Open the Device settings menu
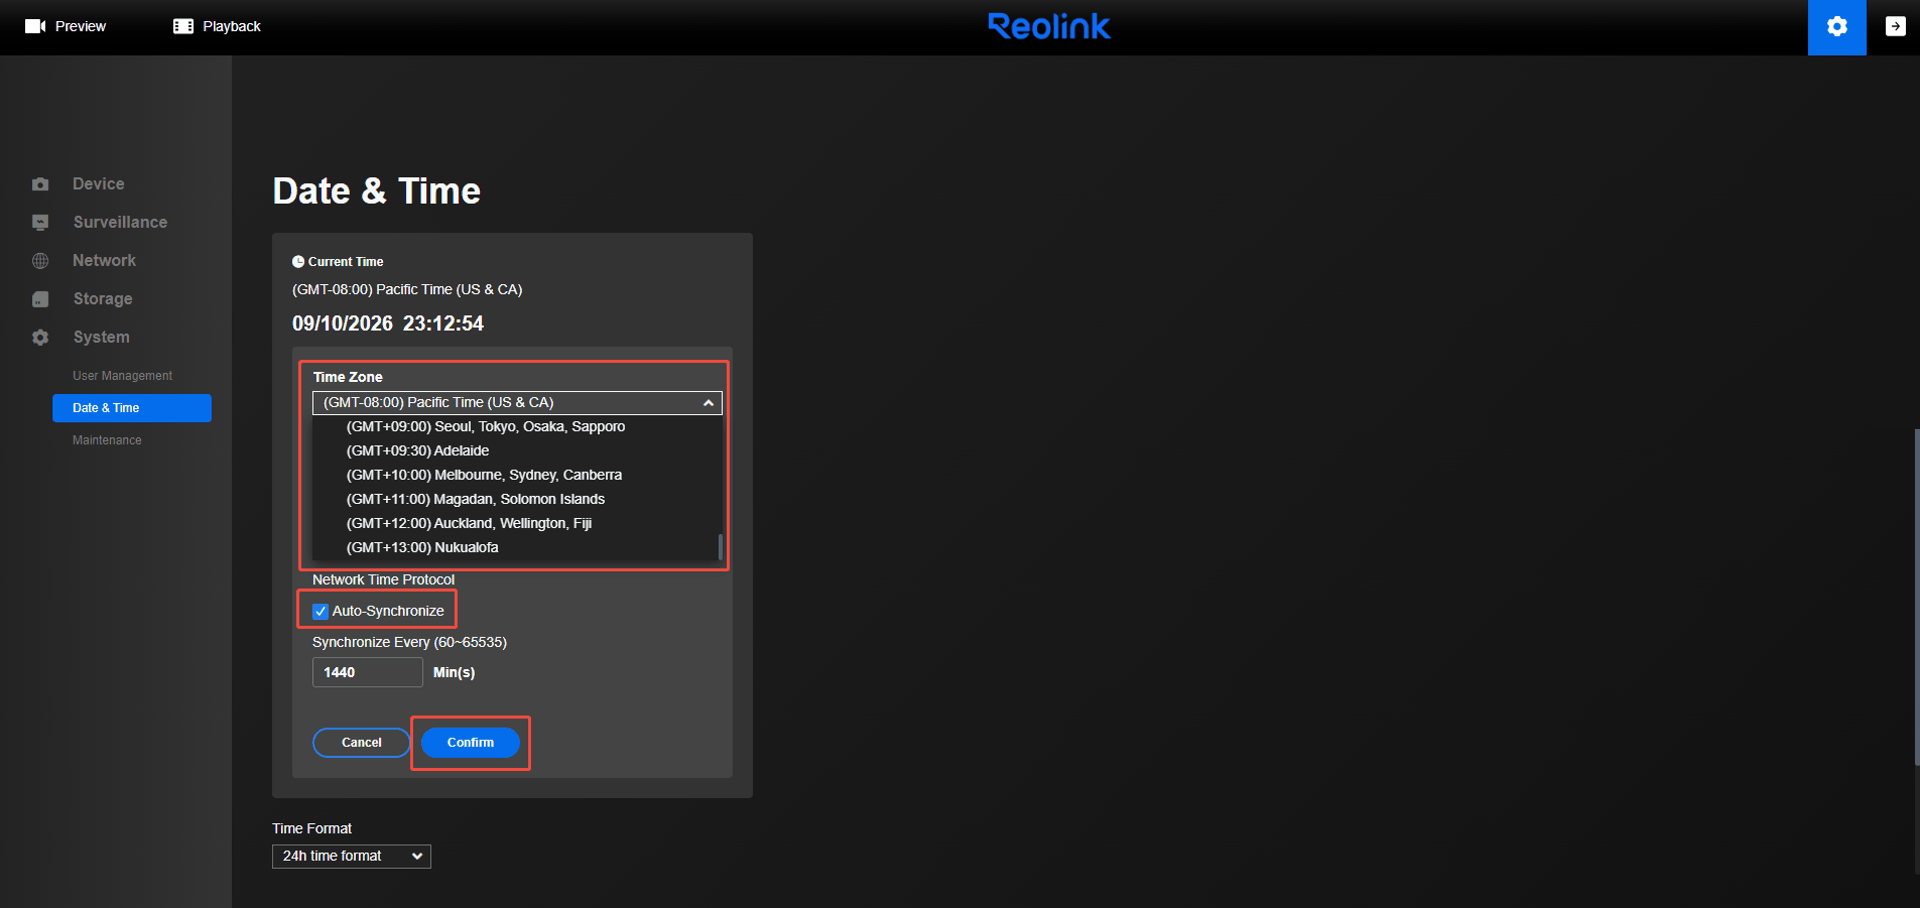1920x908 pixels. [x=98, y=184]
